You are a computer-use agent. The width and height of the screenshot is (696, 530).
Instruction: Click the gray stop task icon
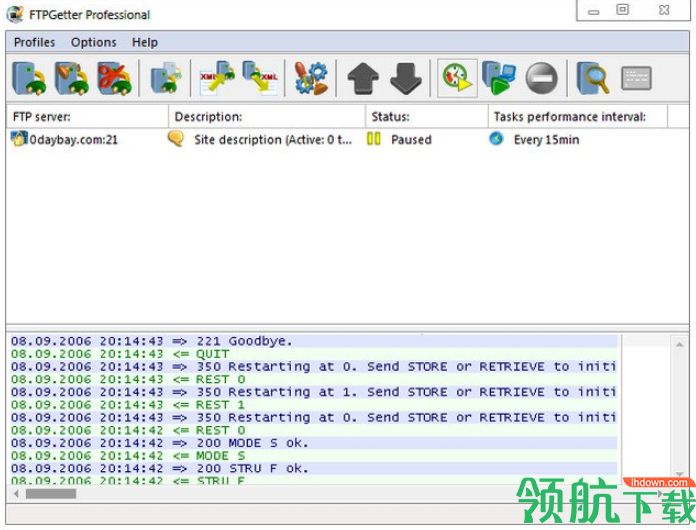coord(542,79)
